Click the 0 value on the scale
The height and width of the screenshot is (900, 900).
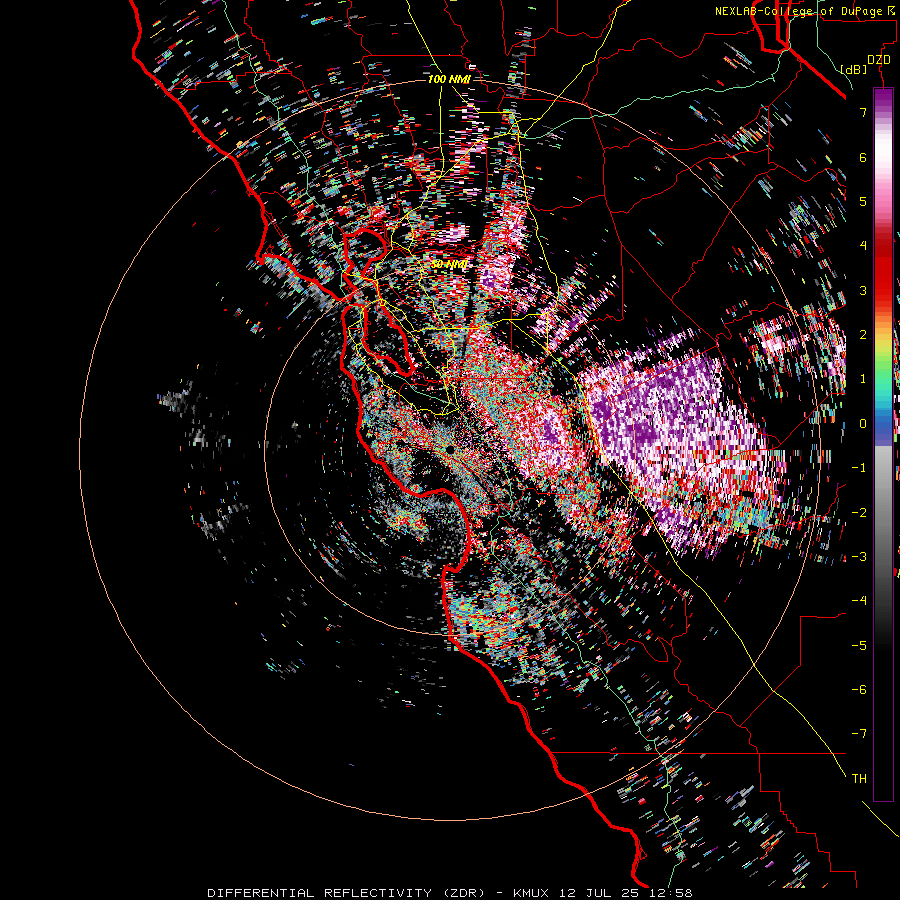tap(863, 424)
